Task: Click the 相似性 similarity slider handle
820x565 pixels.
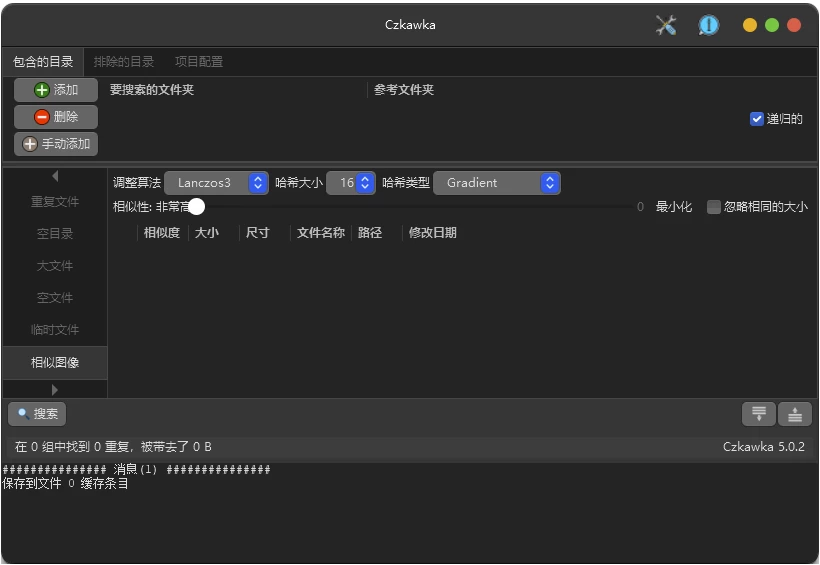Action: coord(196,207)
